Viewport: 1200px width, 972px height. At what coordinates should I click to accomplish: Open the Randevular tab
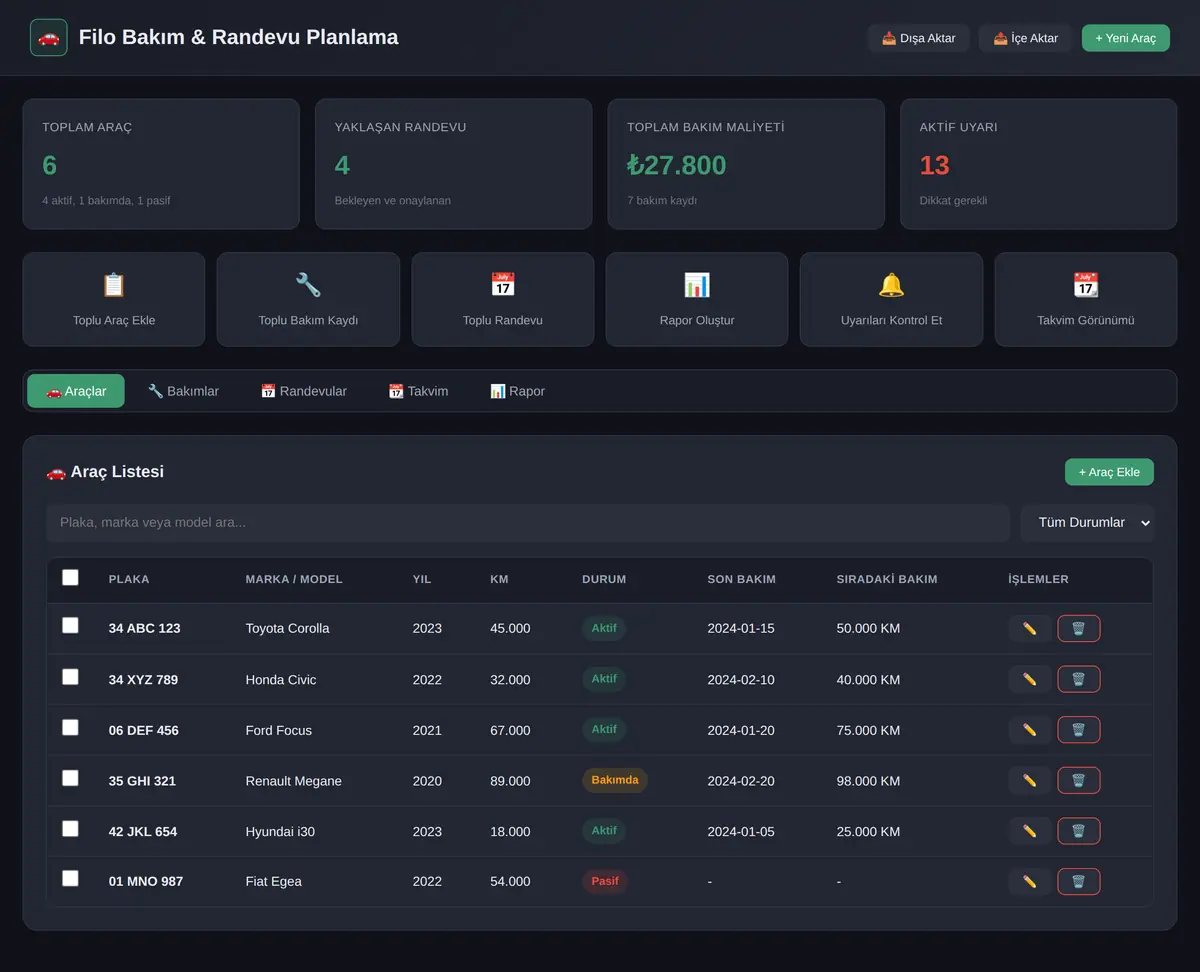[304, 391]
